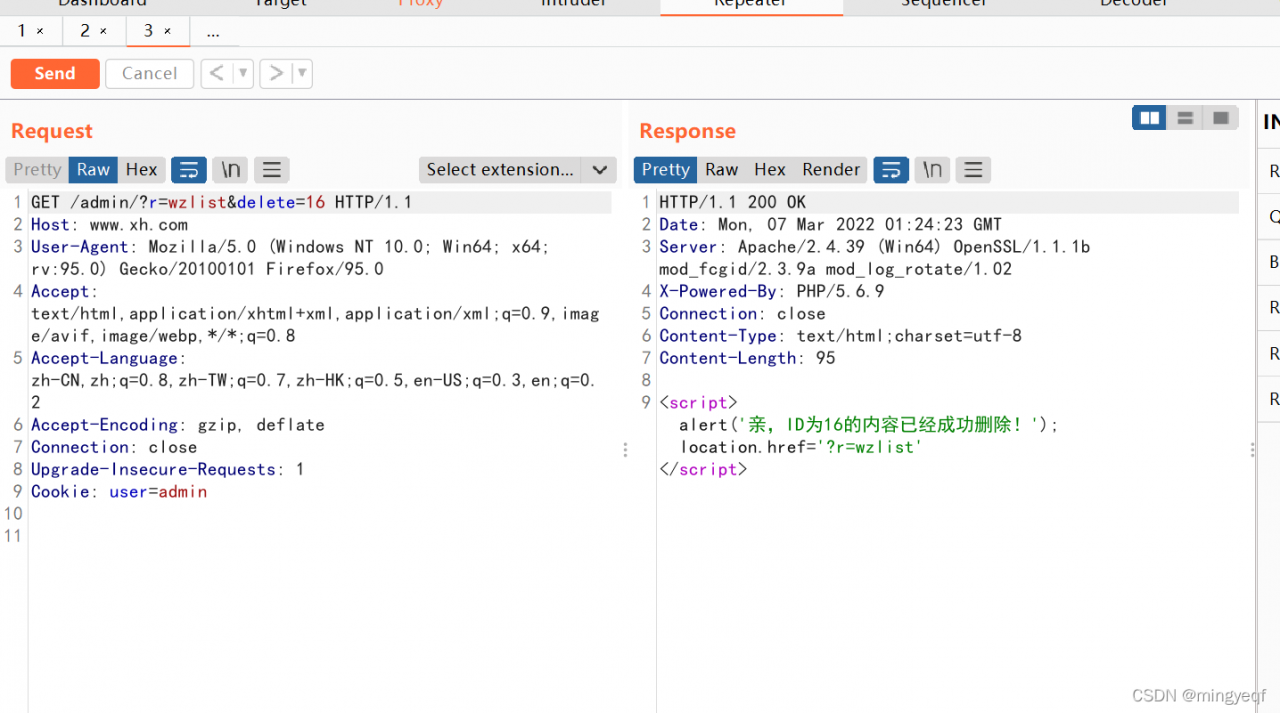
Task: Click the HTTP/1.1 200 OK status line
Action: pyautogui.click(x=732, y=203)
